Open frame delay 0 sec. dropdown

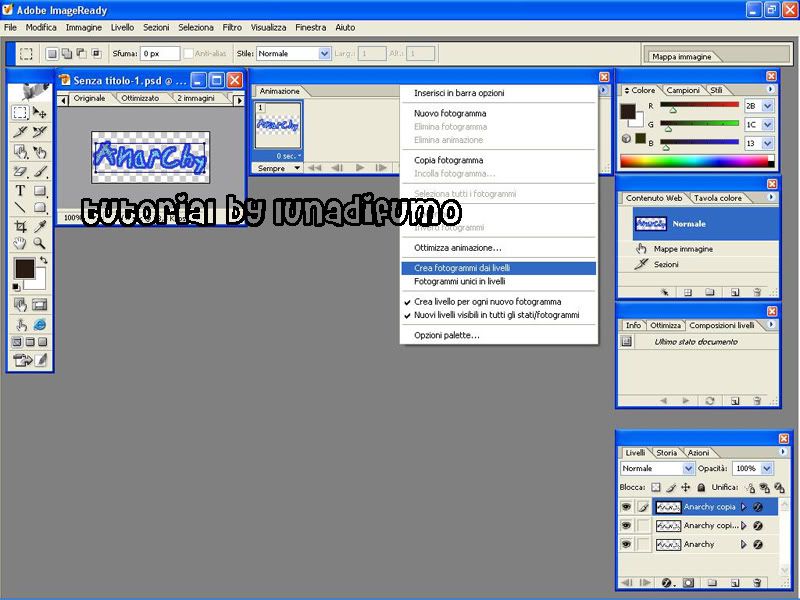click(x=288, y=156)
